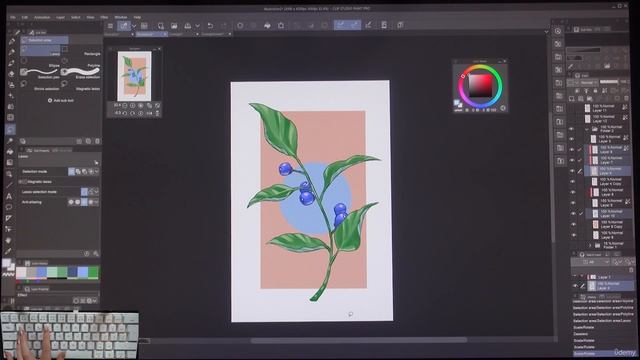The height and width of the screenshot is (360, 640).
Task: Open the Layer menu
Action: pos(60,17)
